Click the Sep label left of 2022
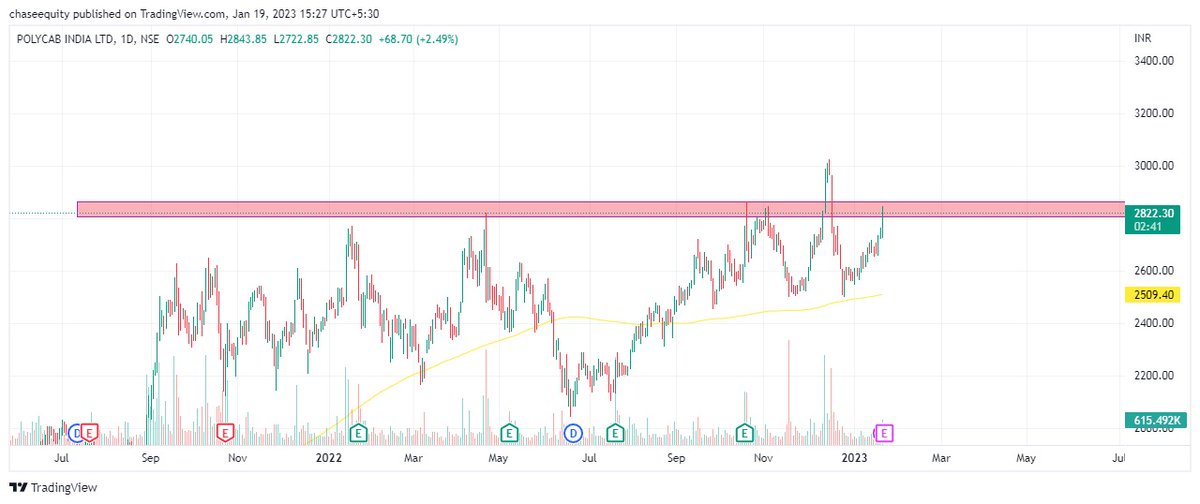 (x=151, y=458)
